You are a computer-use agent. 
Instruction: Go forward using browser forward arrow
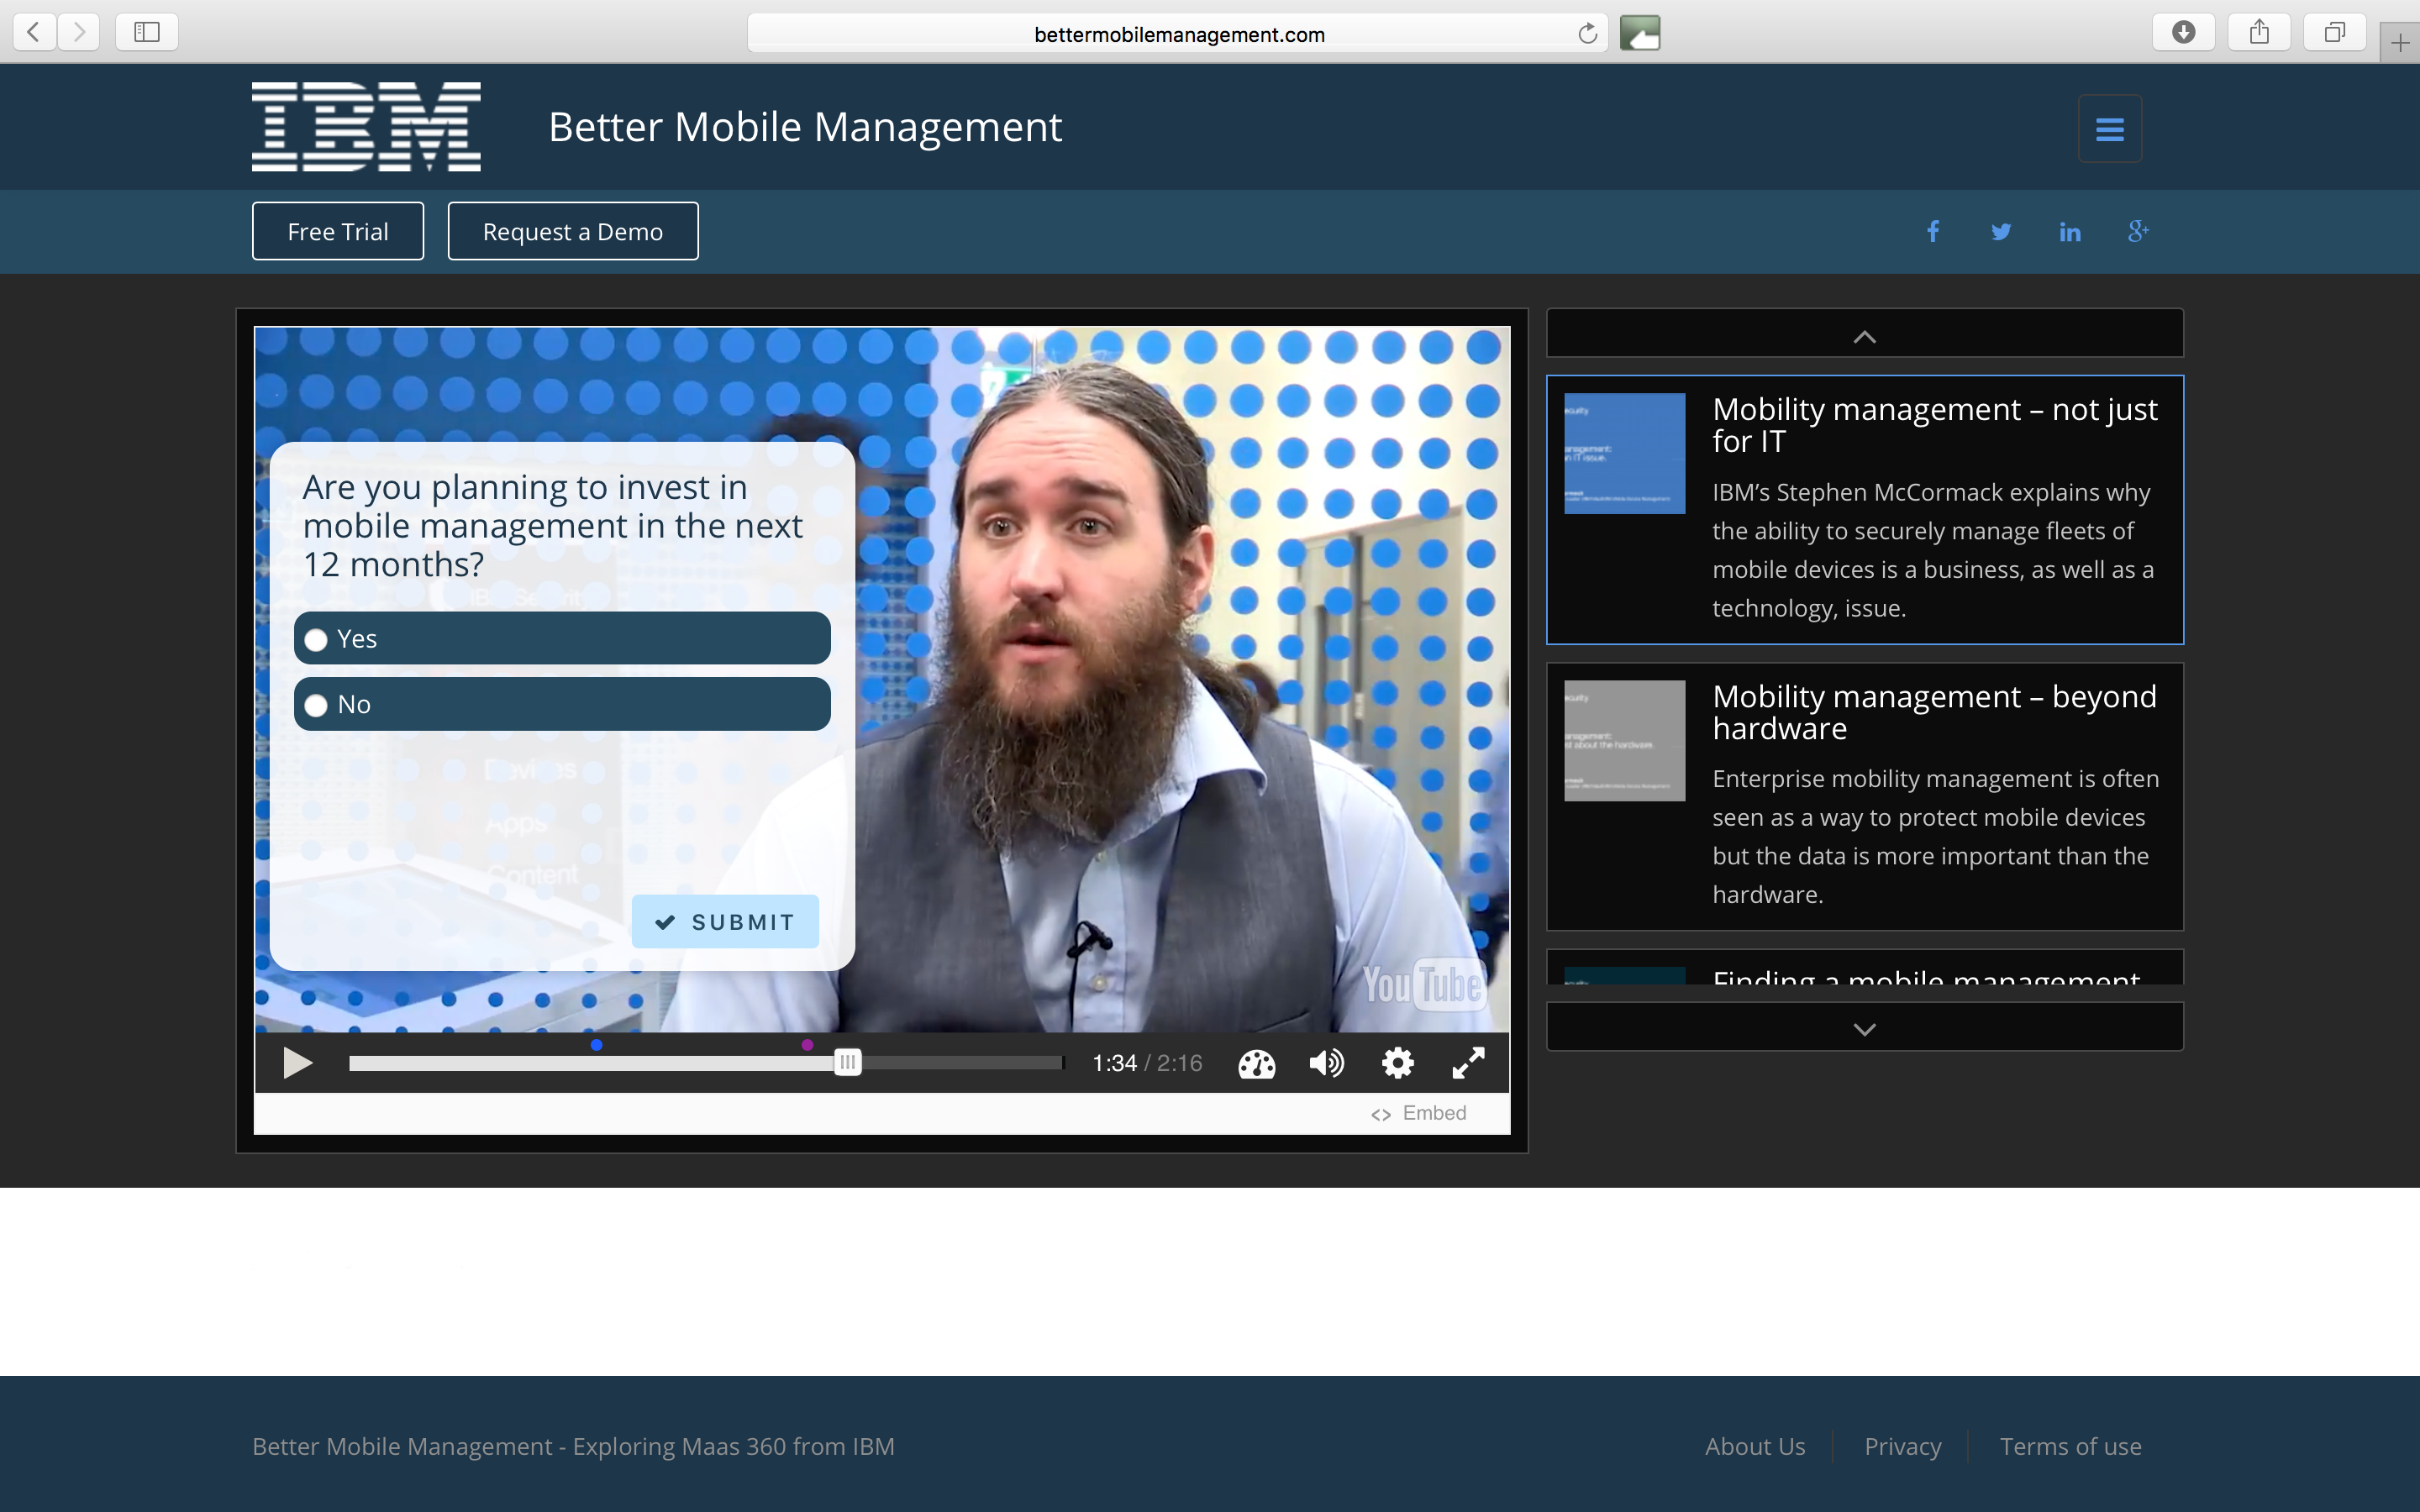(x=79, y=32)
